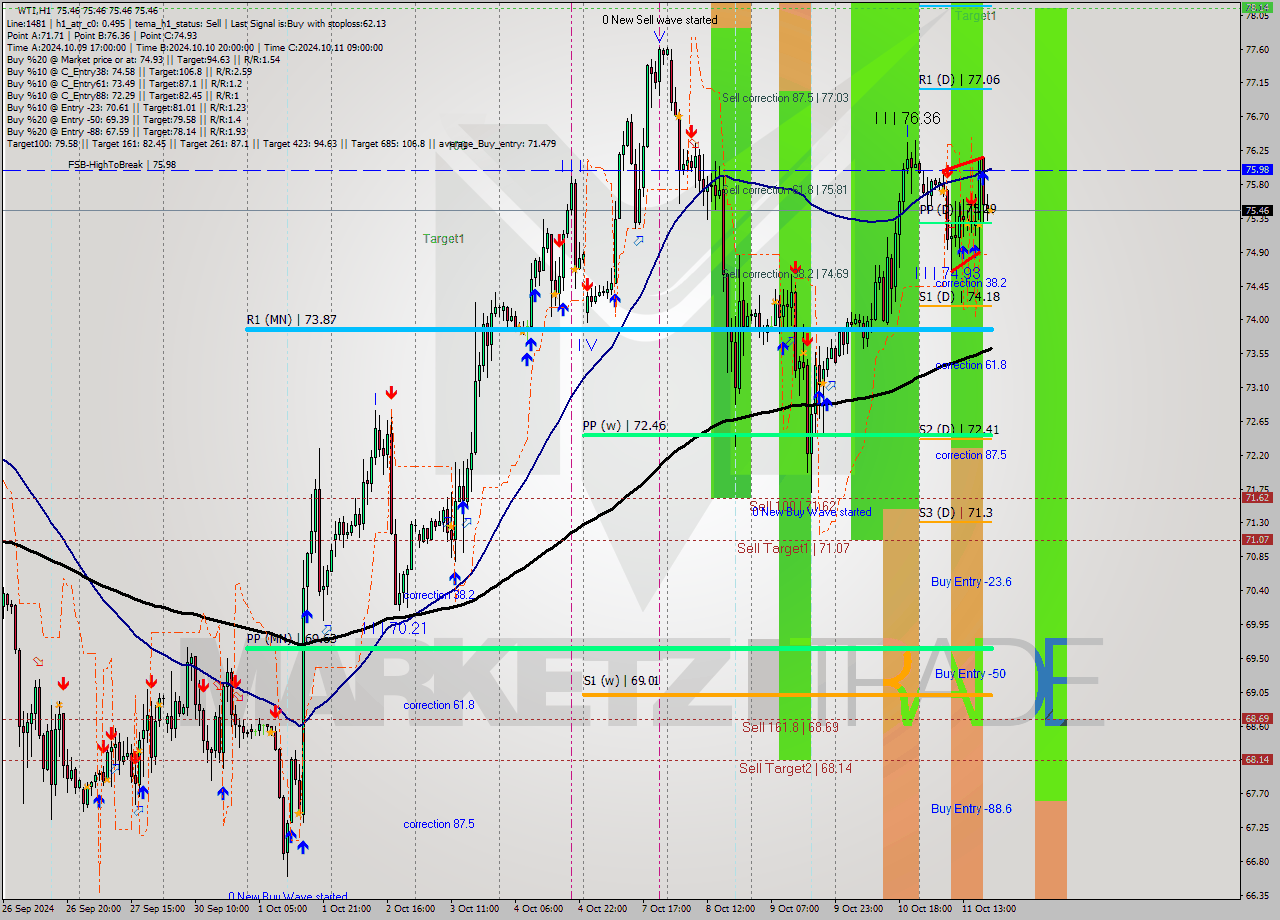Viewport: 1280px width, 920px height.
Task: Click the 'Buy Entry -50' label
Action: (x=970, y=674)
